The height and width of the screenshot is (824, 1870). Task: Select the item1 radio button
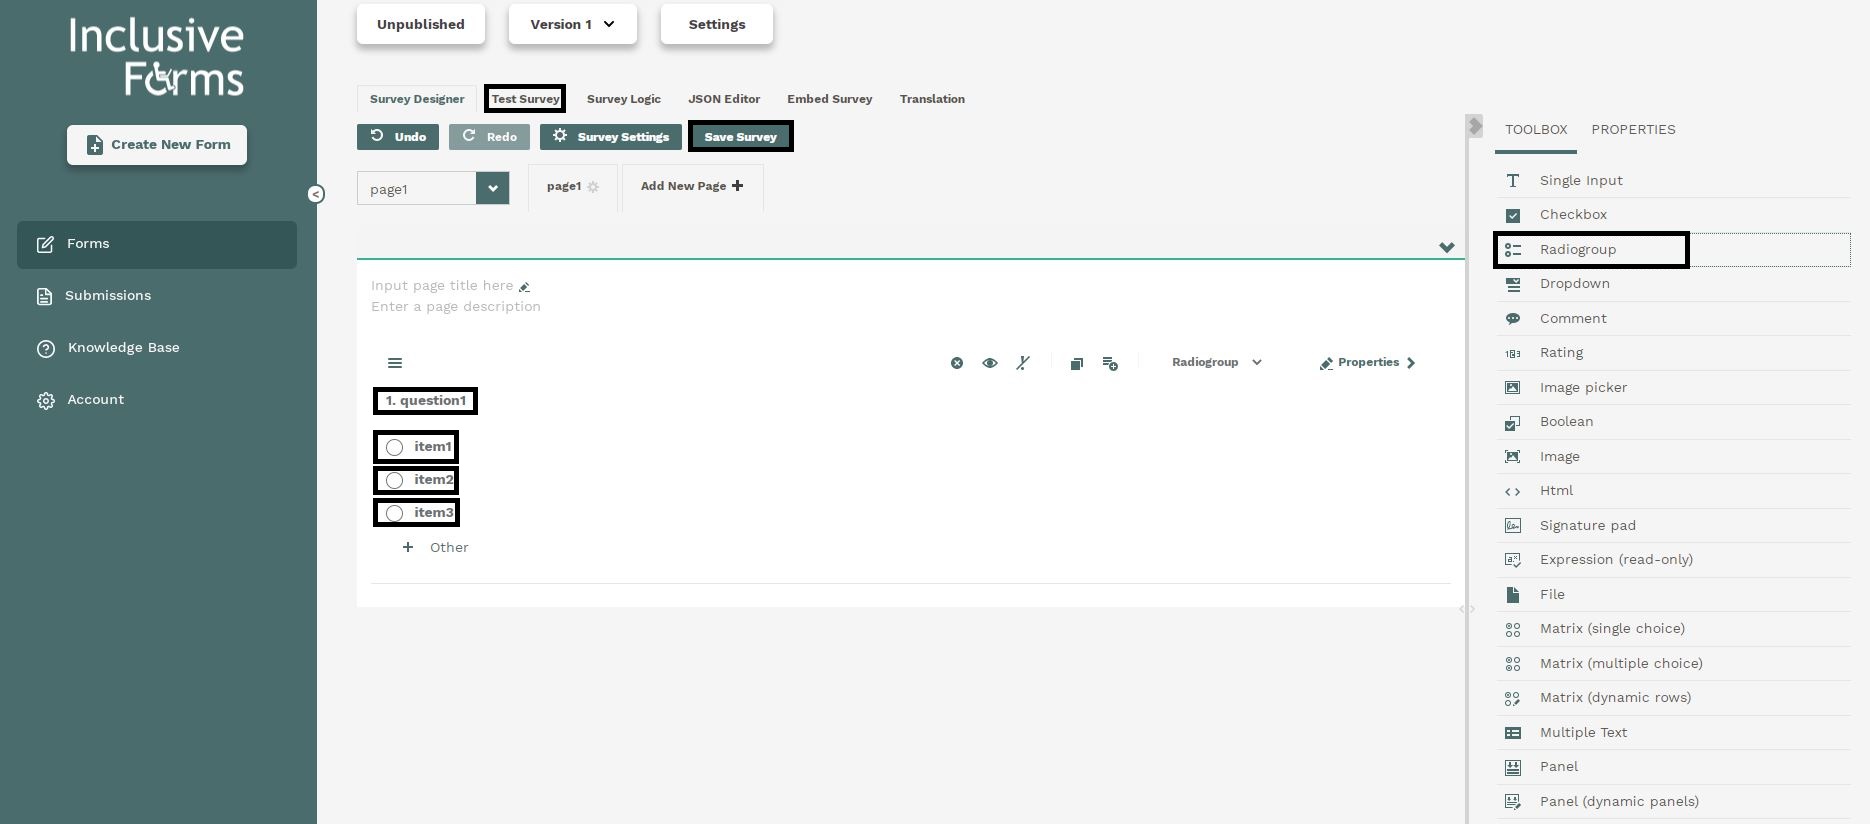click(395, 447)
